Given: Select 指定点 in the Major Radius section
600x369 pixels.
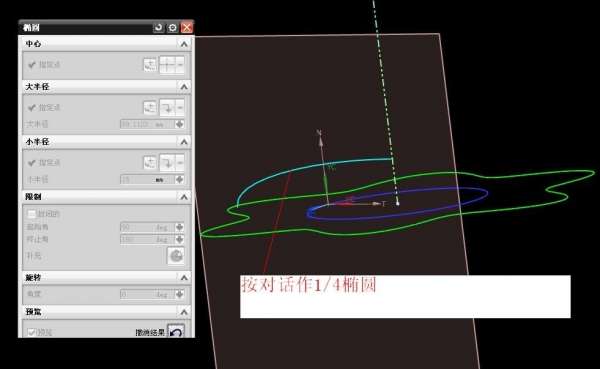Looking at the screenshot, I should tap(49, 108).
